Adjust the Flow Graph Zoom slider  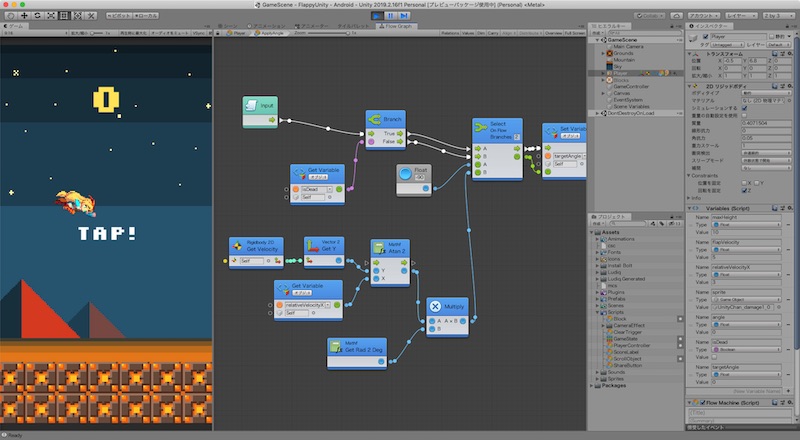click(x=329, y=33)
